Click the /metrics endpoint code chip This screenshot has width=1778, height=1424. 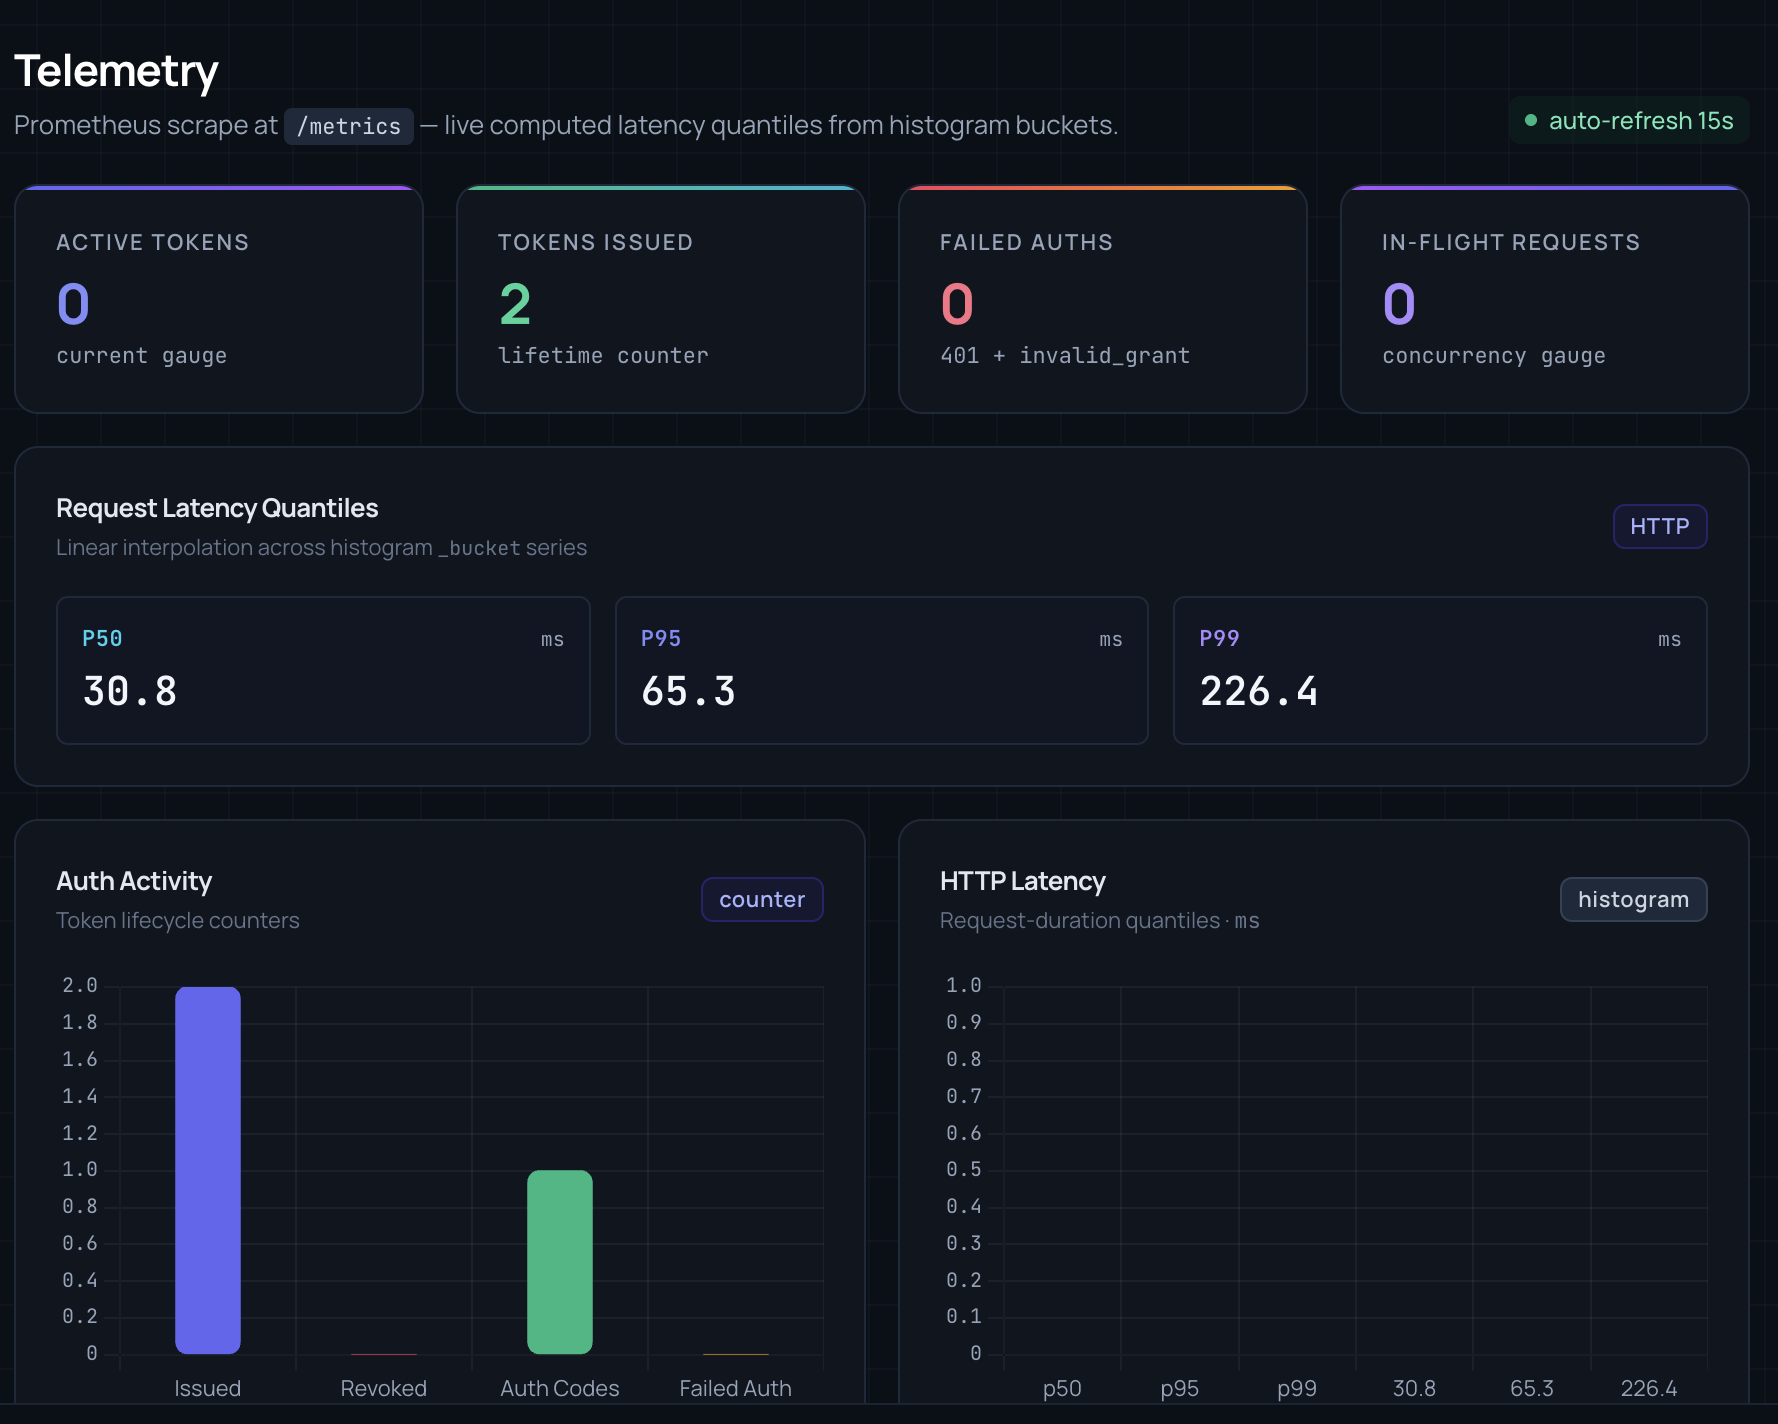coord(348,126)
